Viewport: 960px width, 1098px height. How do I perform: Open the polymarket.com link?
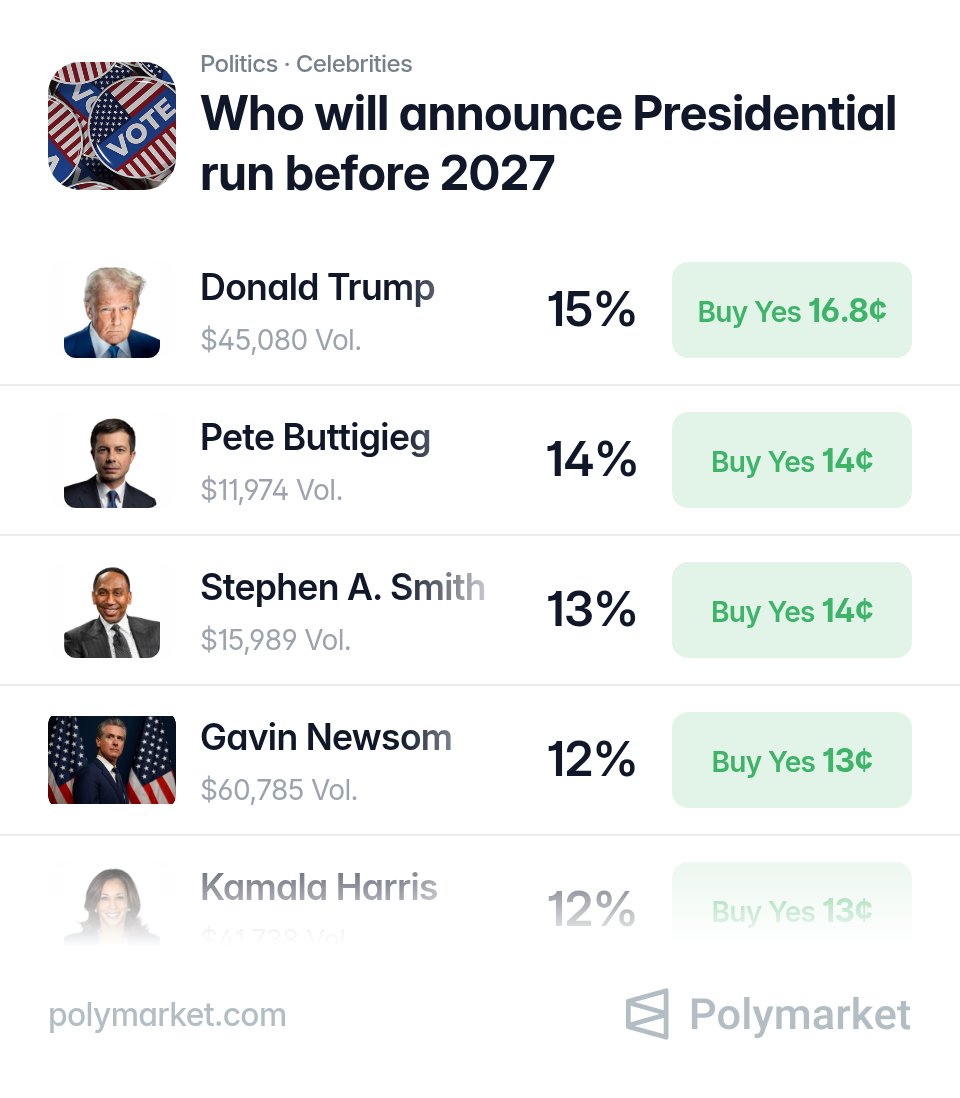point(167,1016)
